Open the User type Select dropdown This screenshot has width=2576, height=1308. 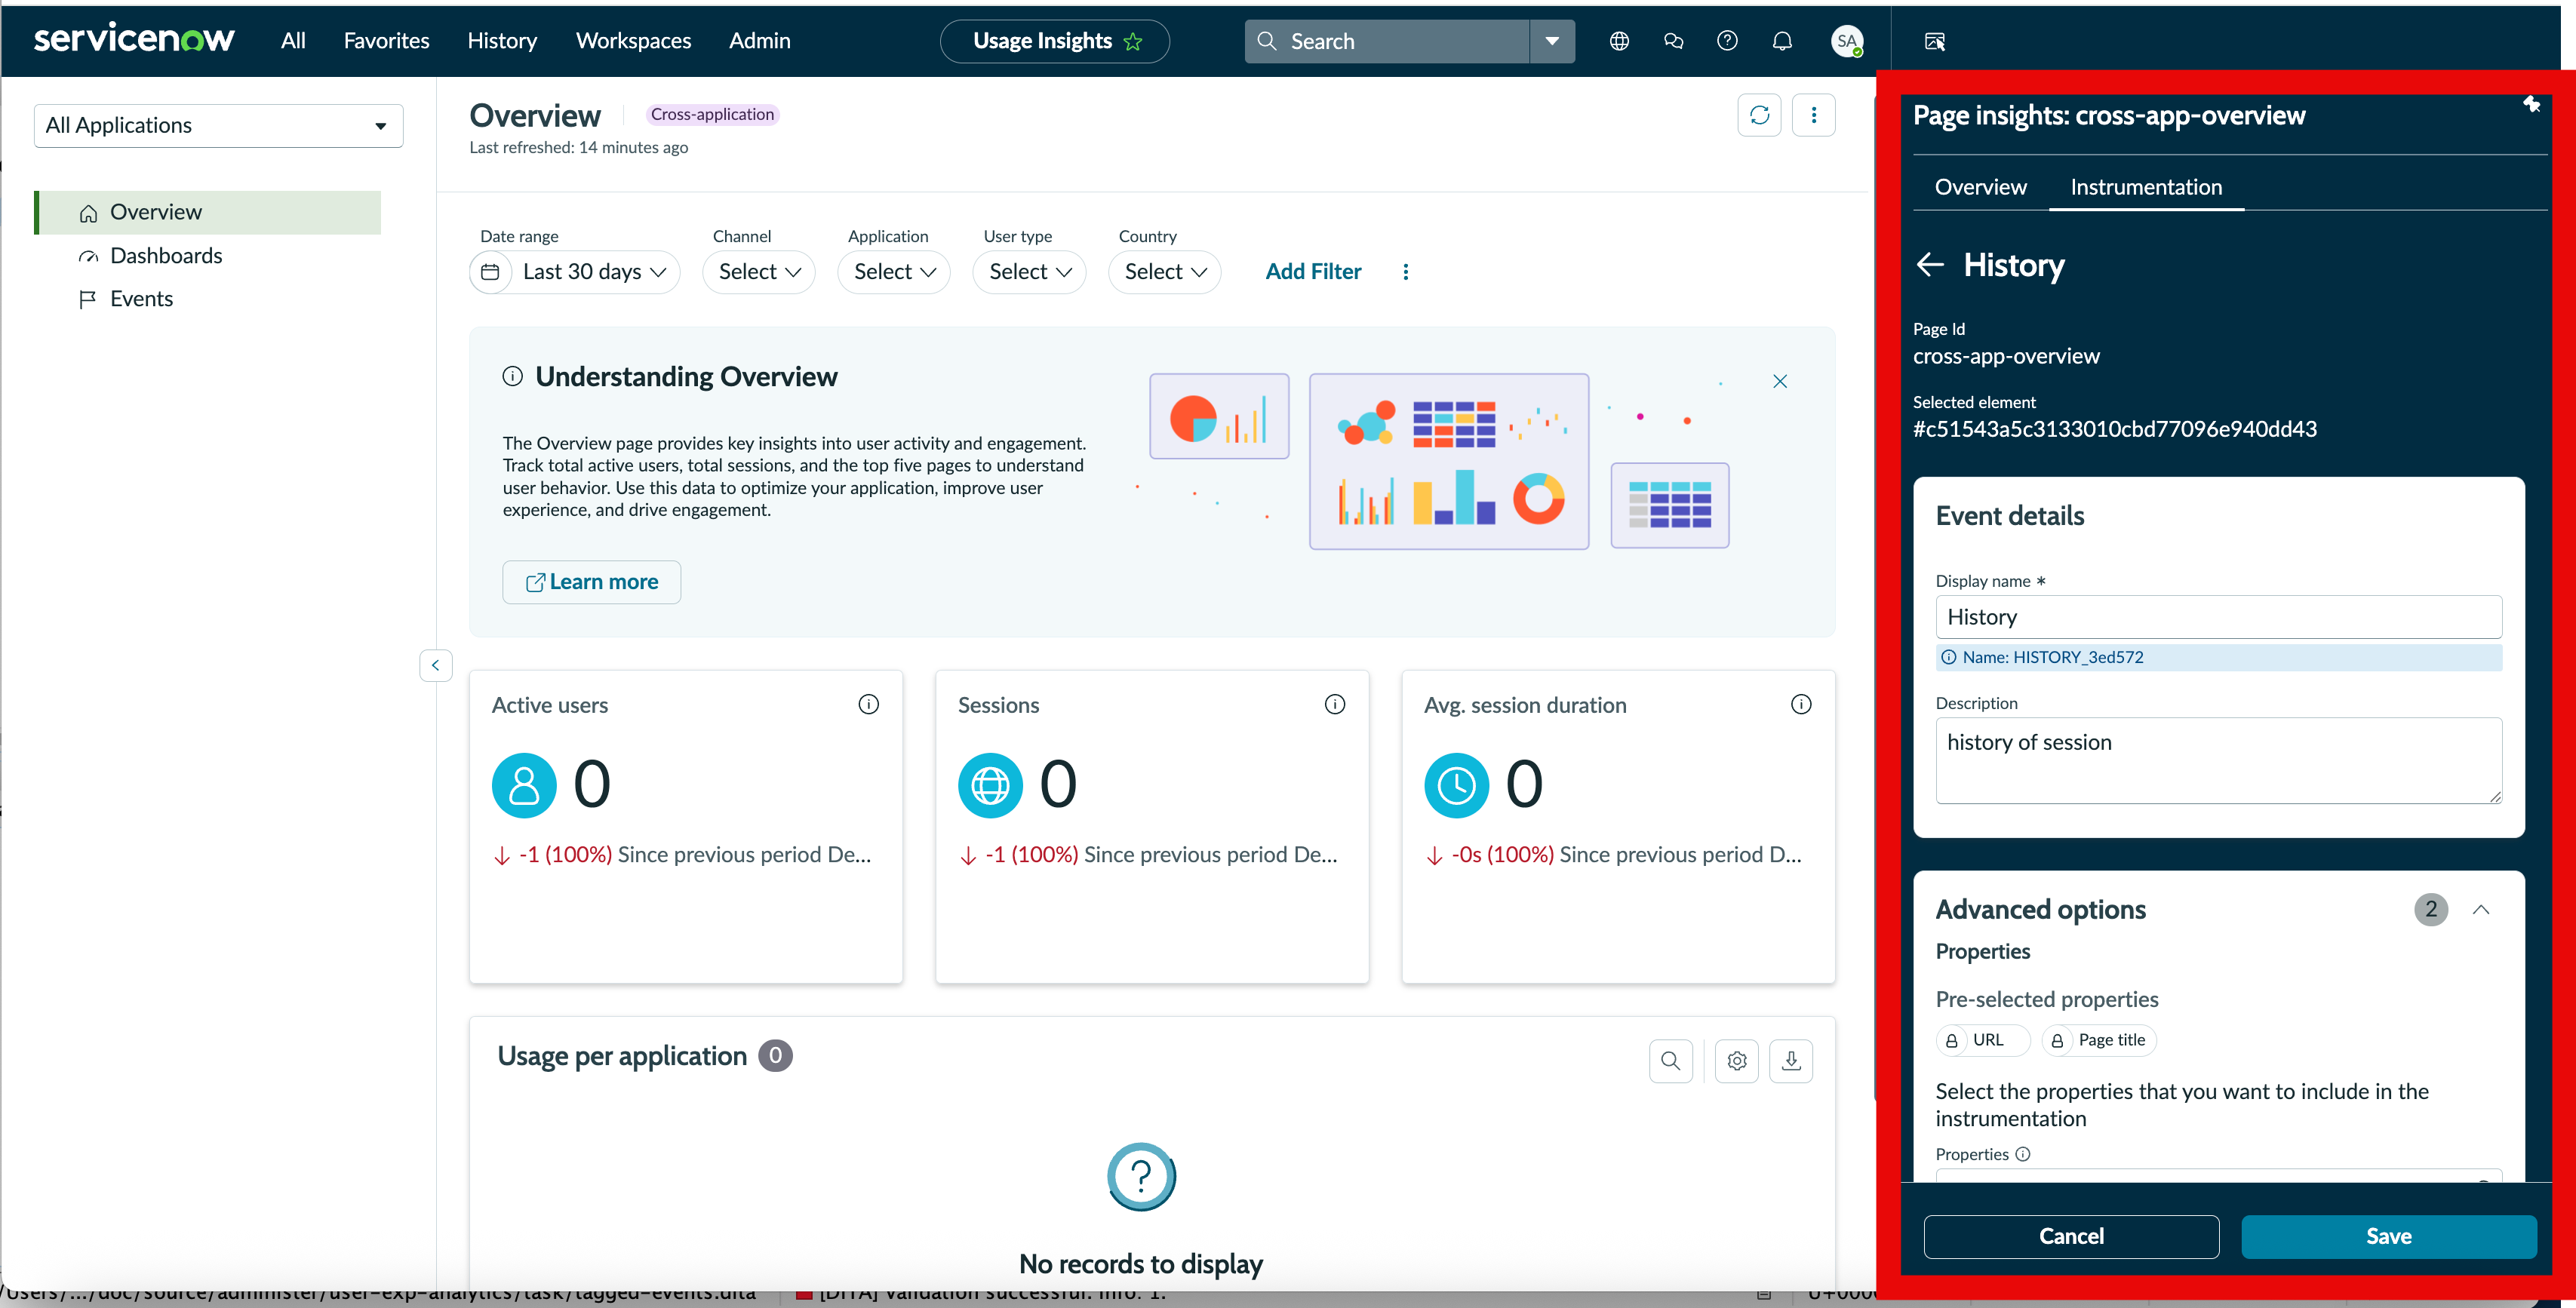(1030, 271)
